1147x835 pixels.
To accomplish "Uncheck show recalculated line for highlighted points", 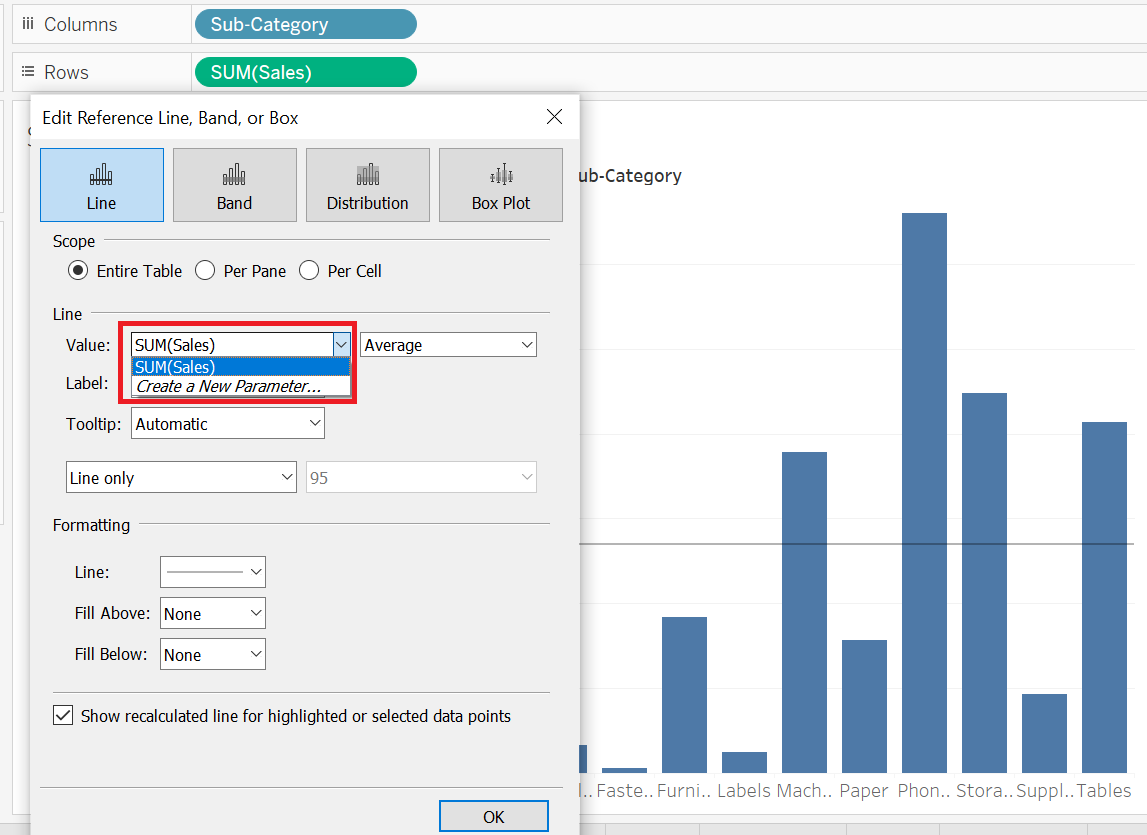I will [x=63, y=714].
